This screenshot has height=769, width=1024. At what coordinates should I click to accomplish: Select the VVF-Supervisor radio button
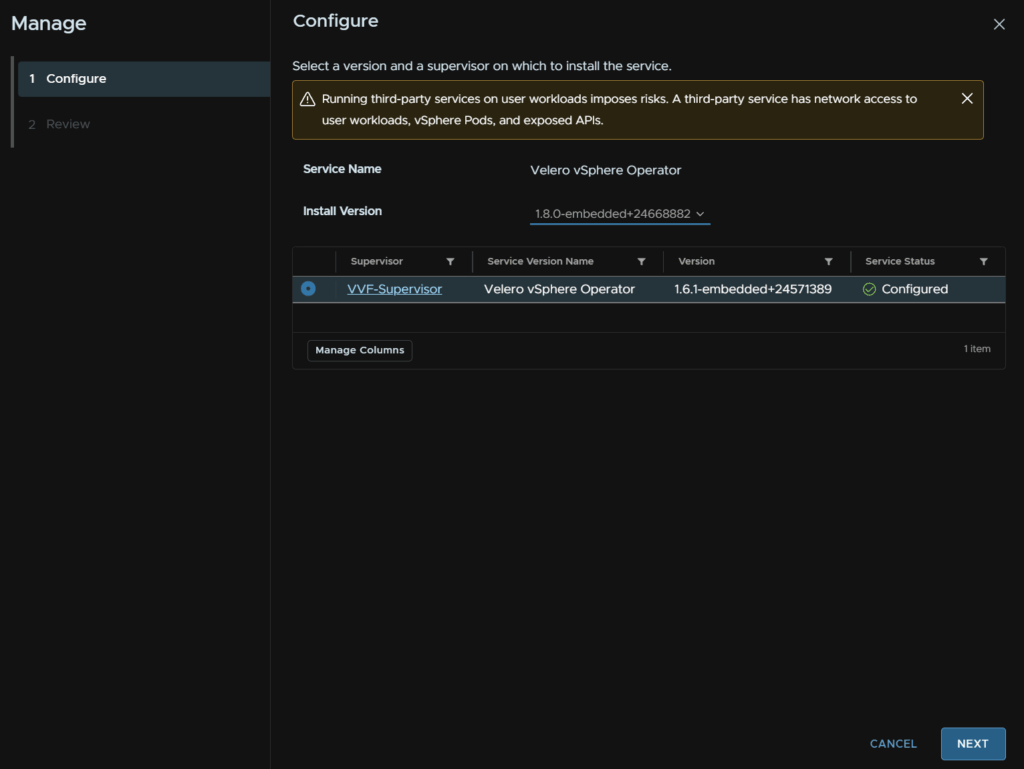pos(308,289)
